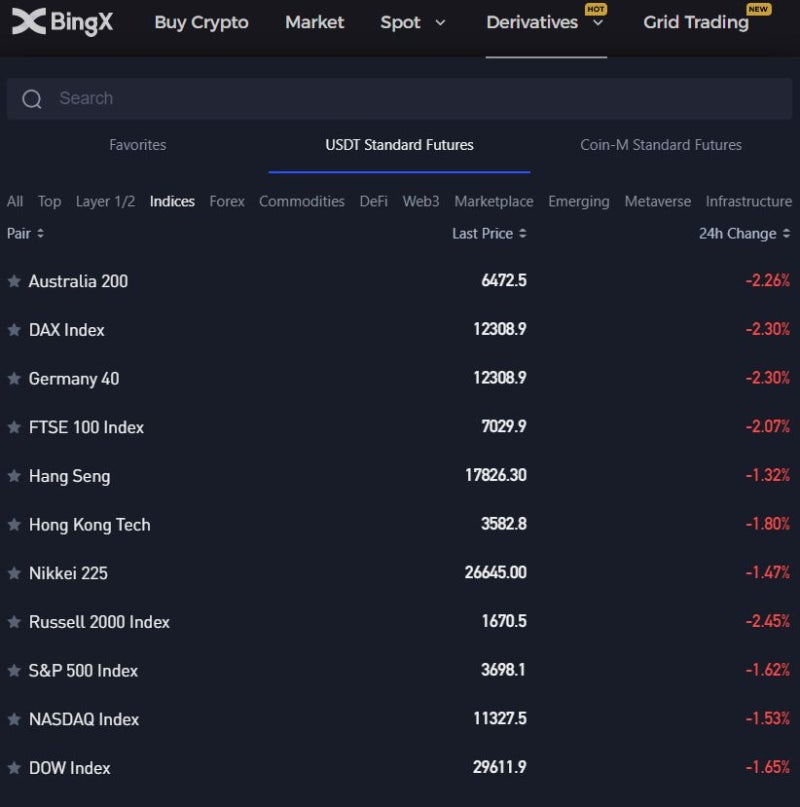Expand the Spot dropdown menu
Viewport: 800px width, 807px height.
(413, 22)
